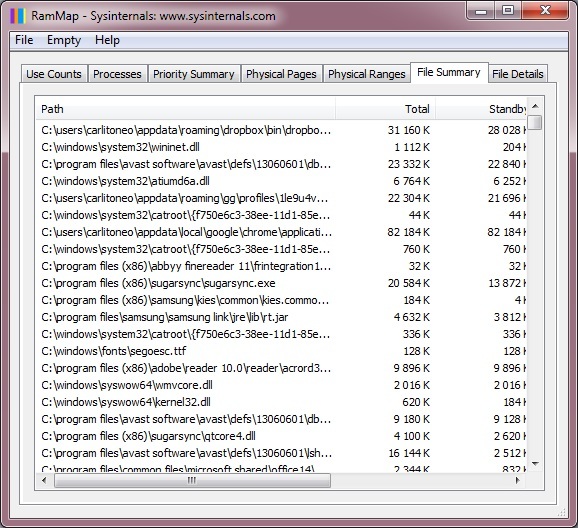This screenshot has height=528, width=578.
Task: Select the samsung\kies\common row
Action: [281, 300]
